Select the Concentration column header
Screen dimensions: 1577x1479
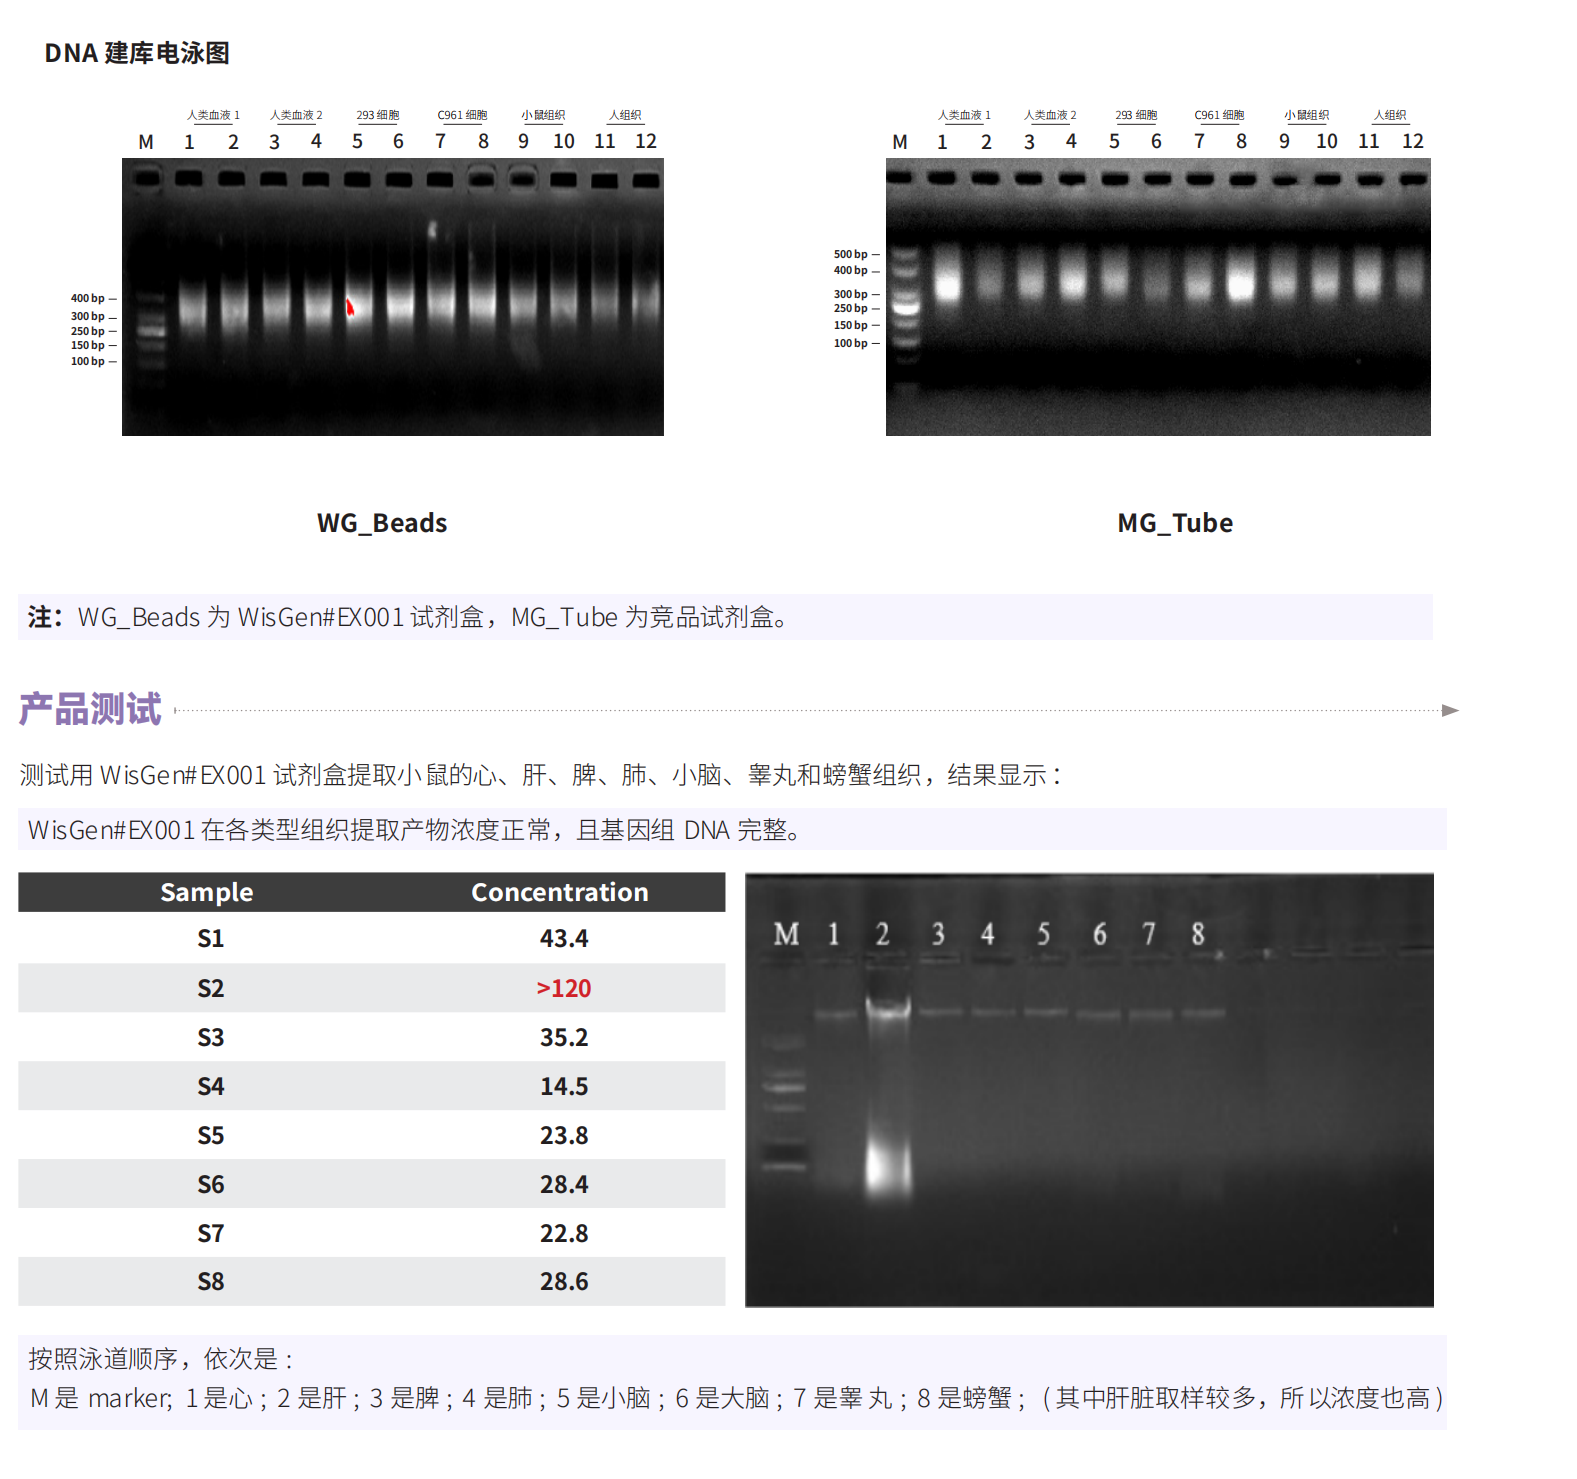tap(560, 892)
